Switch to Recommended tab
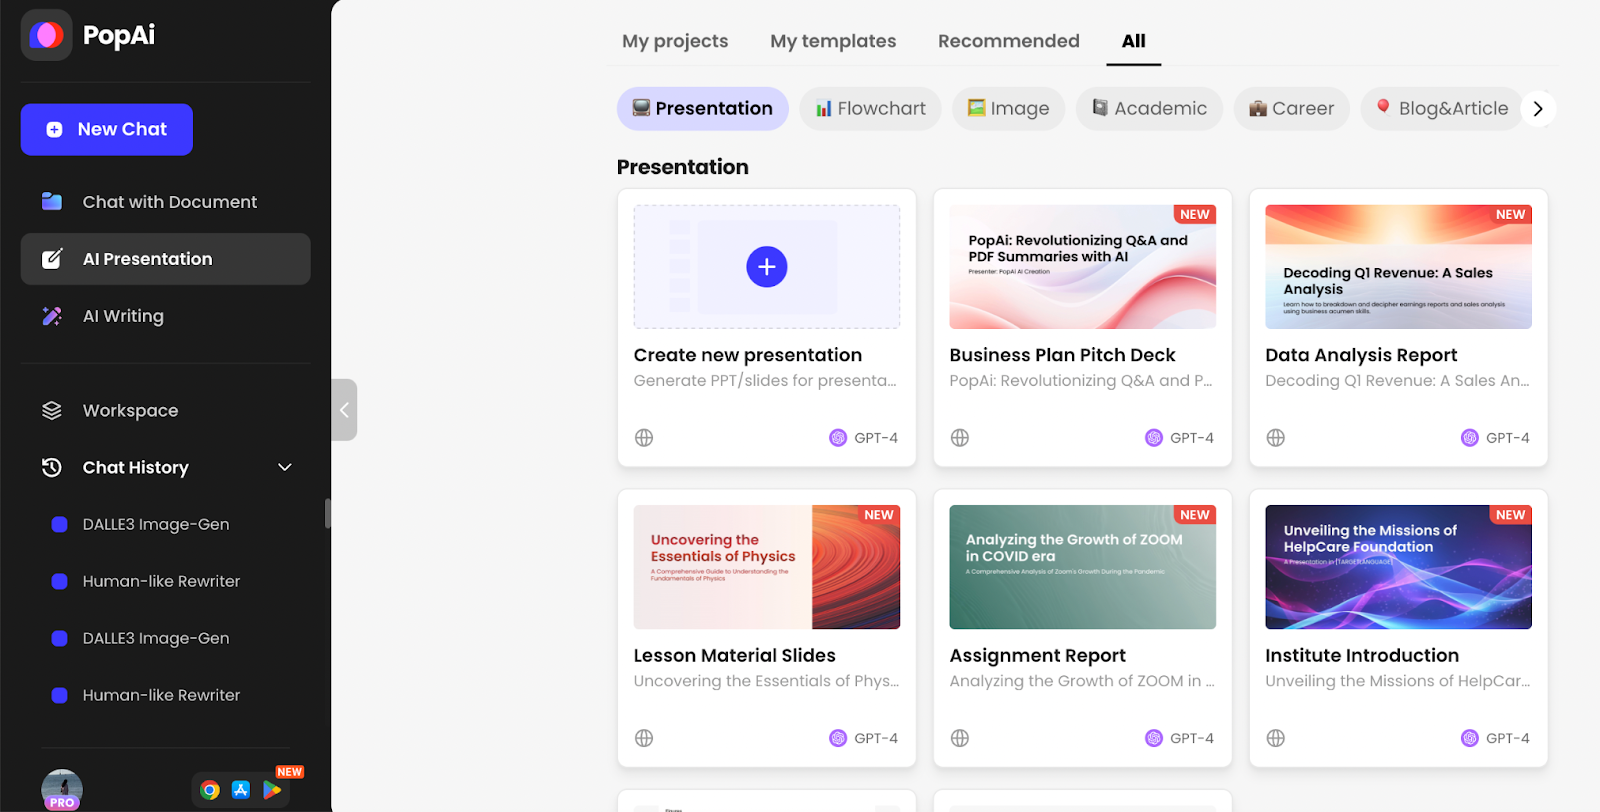Screen dimensions: 1600x812 coord(1009,41)
